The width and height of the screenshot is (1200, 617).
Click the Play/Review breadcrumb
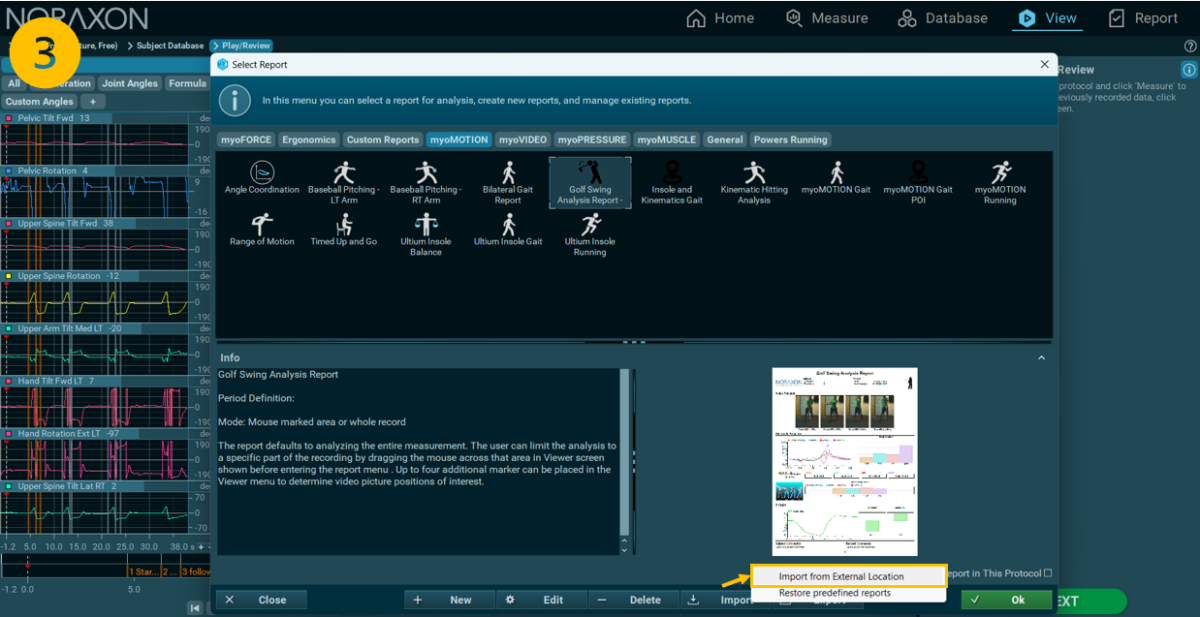coord(241,46)
